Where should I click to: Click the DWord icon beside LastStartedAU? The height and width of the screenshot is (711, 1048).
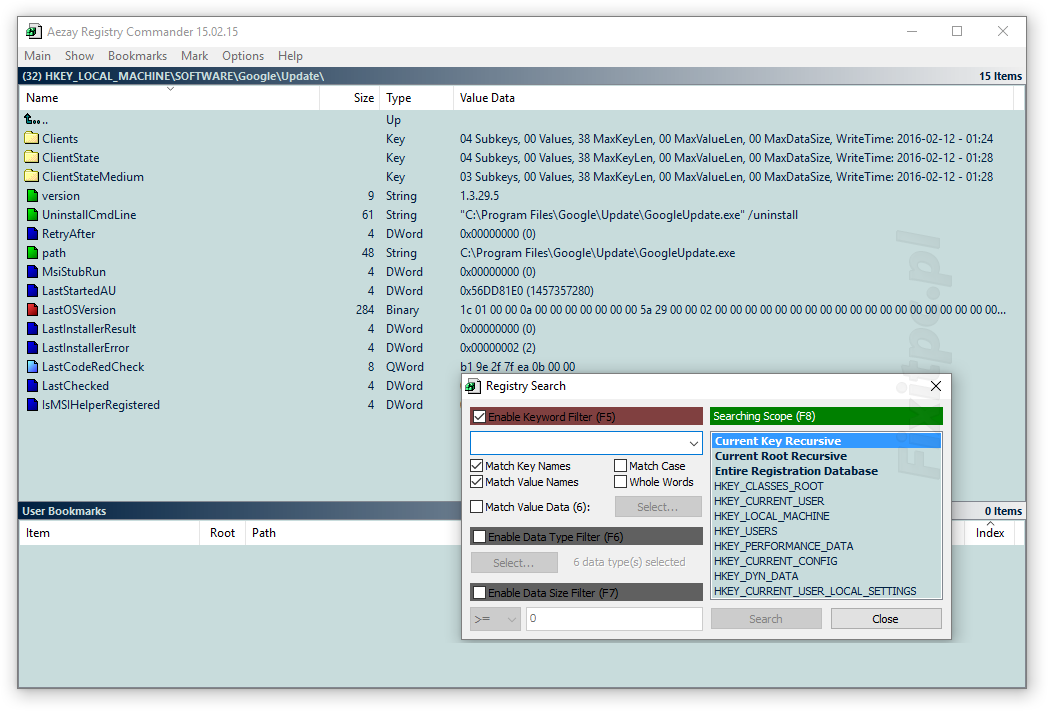[32, 291]
